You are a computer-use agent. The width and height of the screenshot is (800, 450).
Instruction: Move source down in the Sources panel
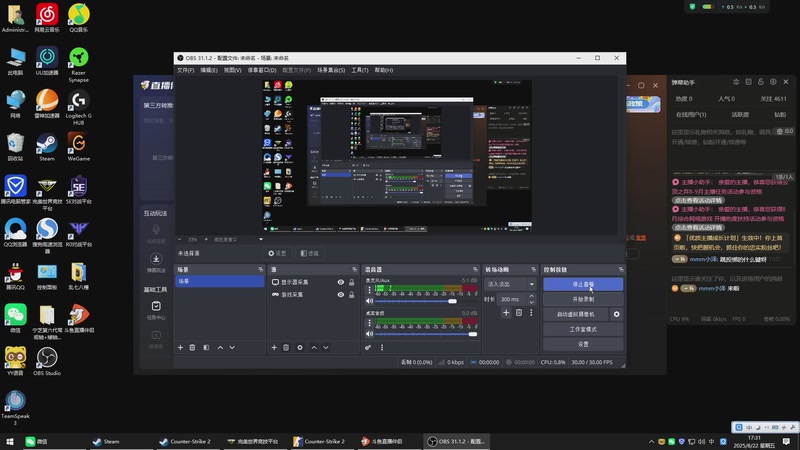click(326, 347)
